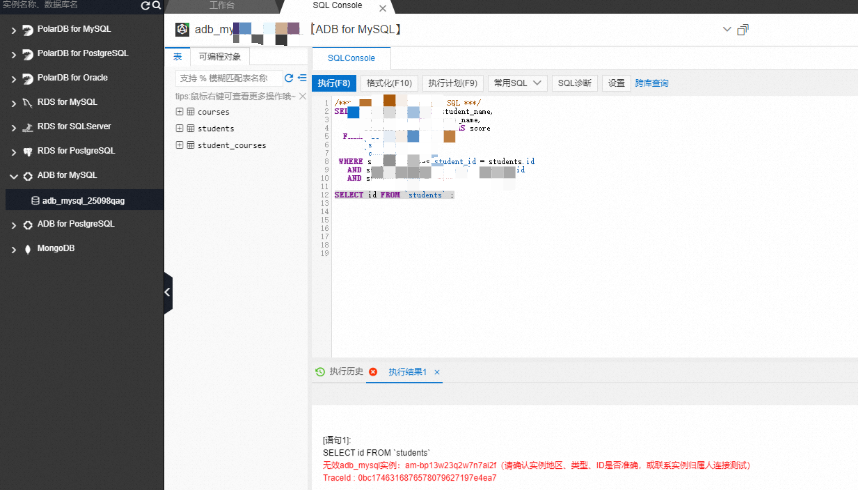Click table icon next to courses
858x490 pixels.
coord(190,112)
